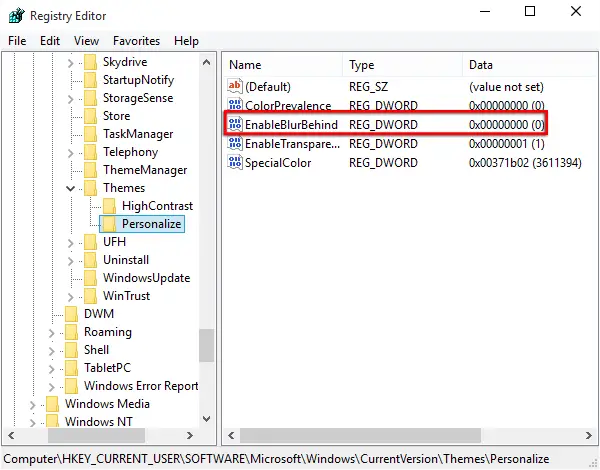The width and height of the screenshot is (600, 470).
Task: Click the Store folder icon
Action: click(x=90, y=116)
